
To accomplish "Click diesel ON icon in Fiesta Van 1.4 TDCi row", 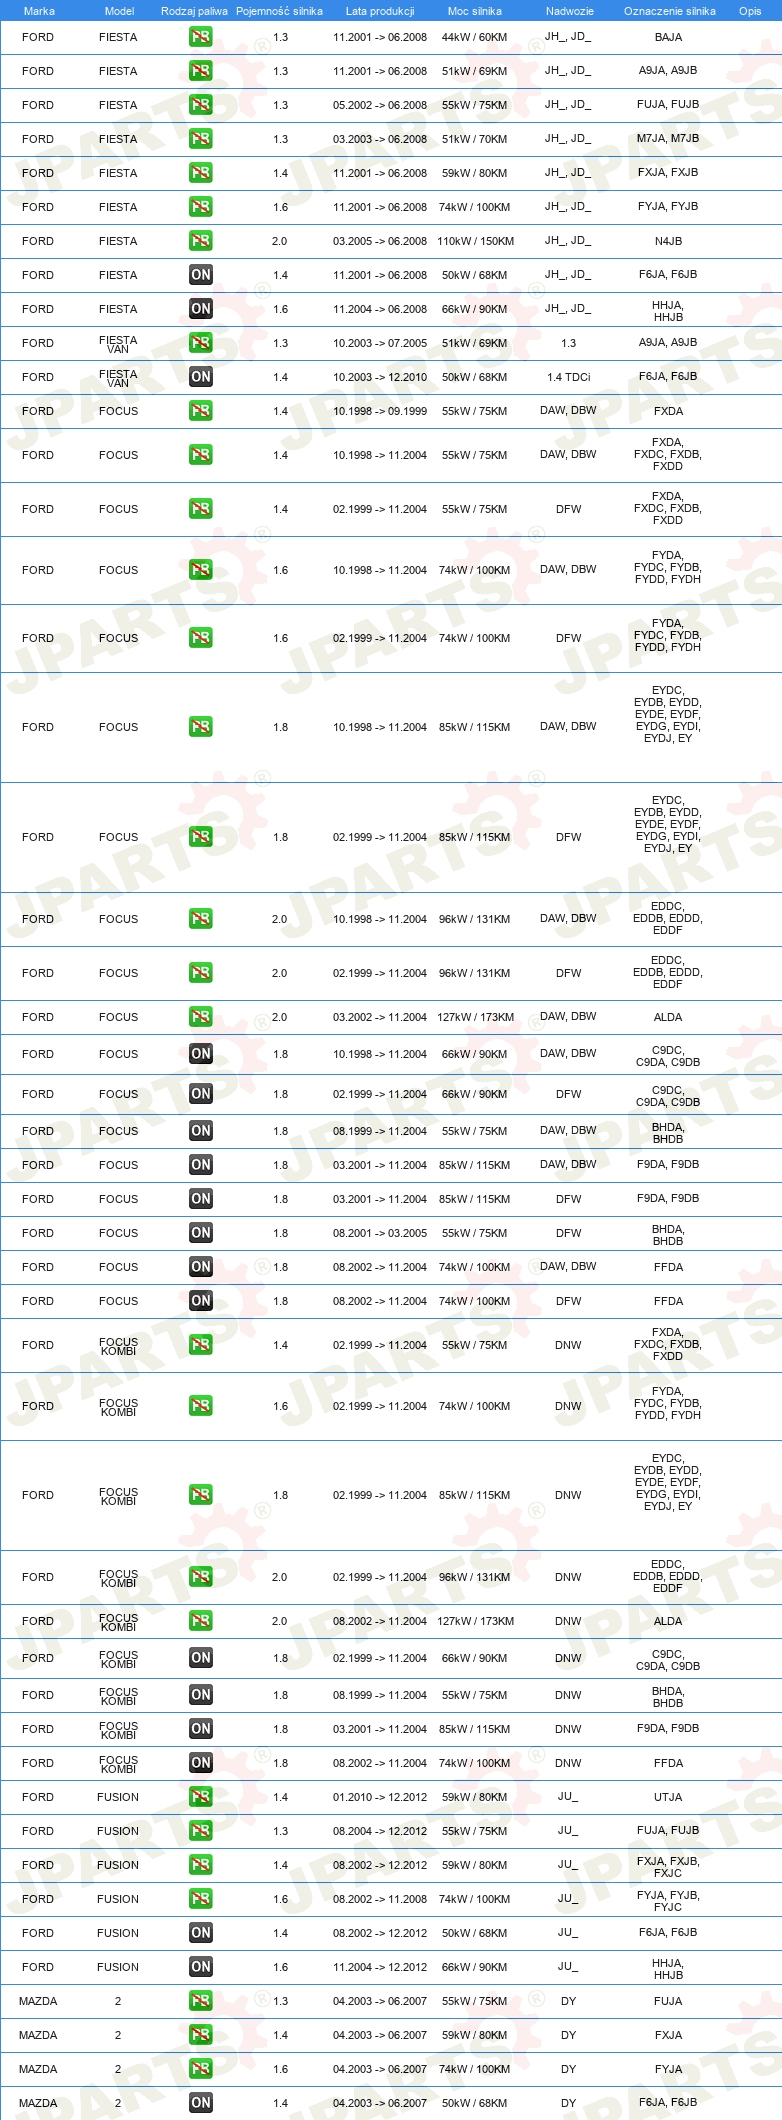I will coord(200,377).
